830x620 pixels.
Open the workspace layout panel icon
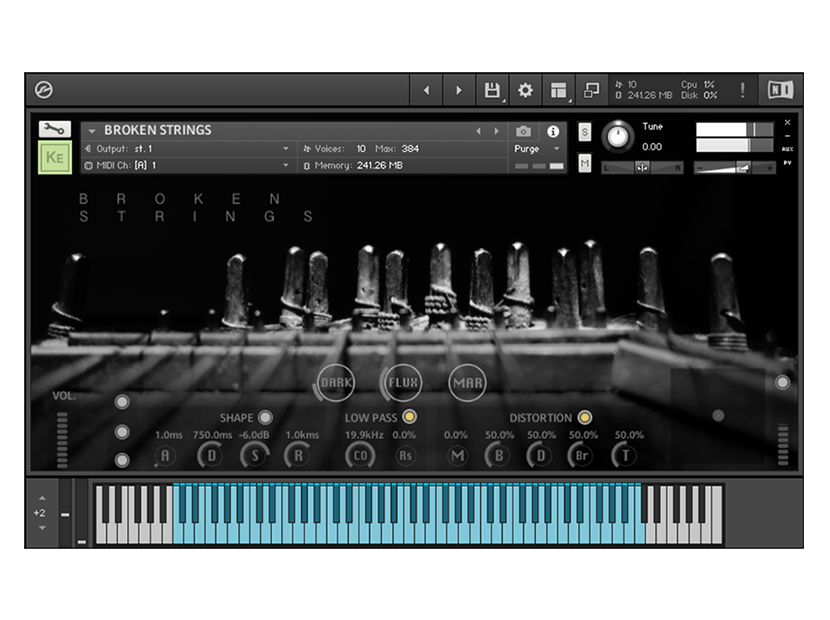(558, 91)
